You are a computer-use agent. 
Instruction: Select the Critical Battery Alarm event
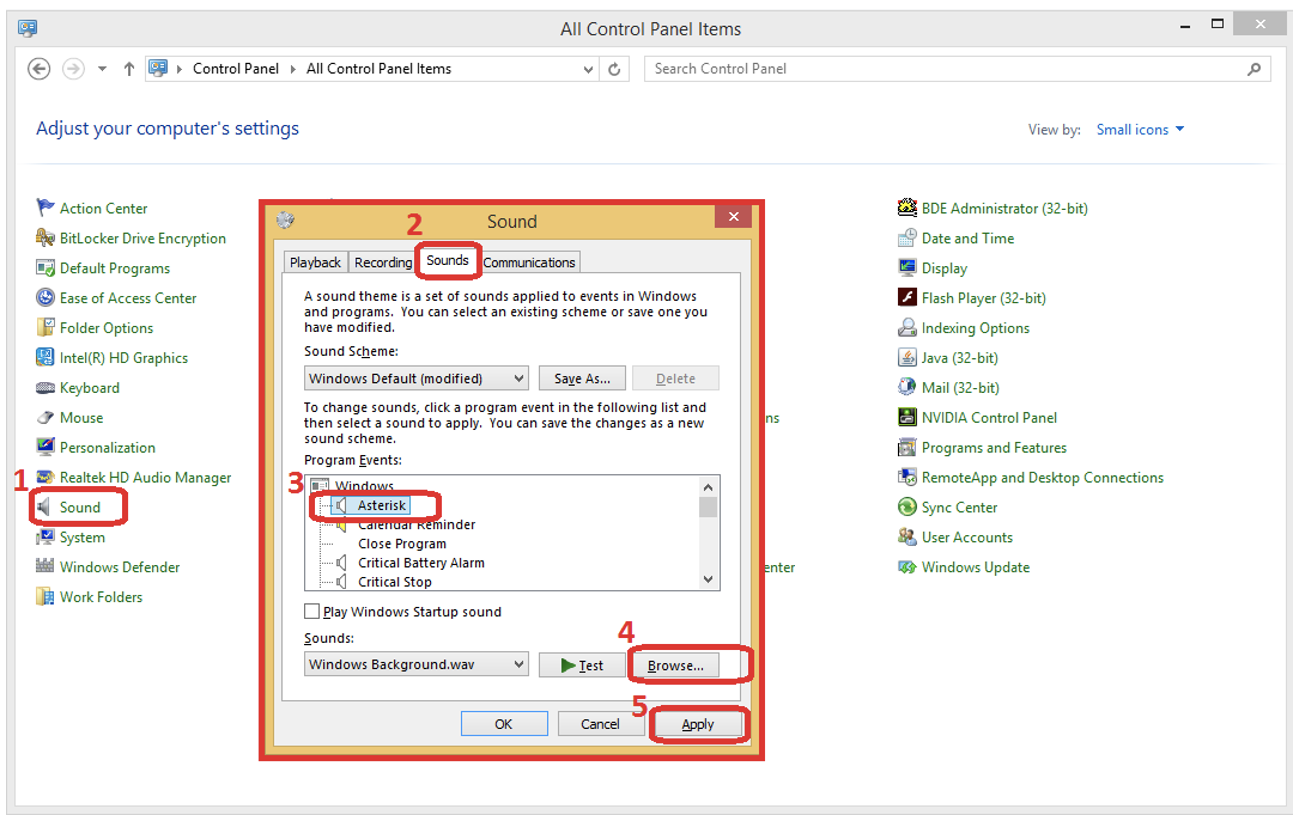(x=420, y=563)
